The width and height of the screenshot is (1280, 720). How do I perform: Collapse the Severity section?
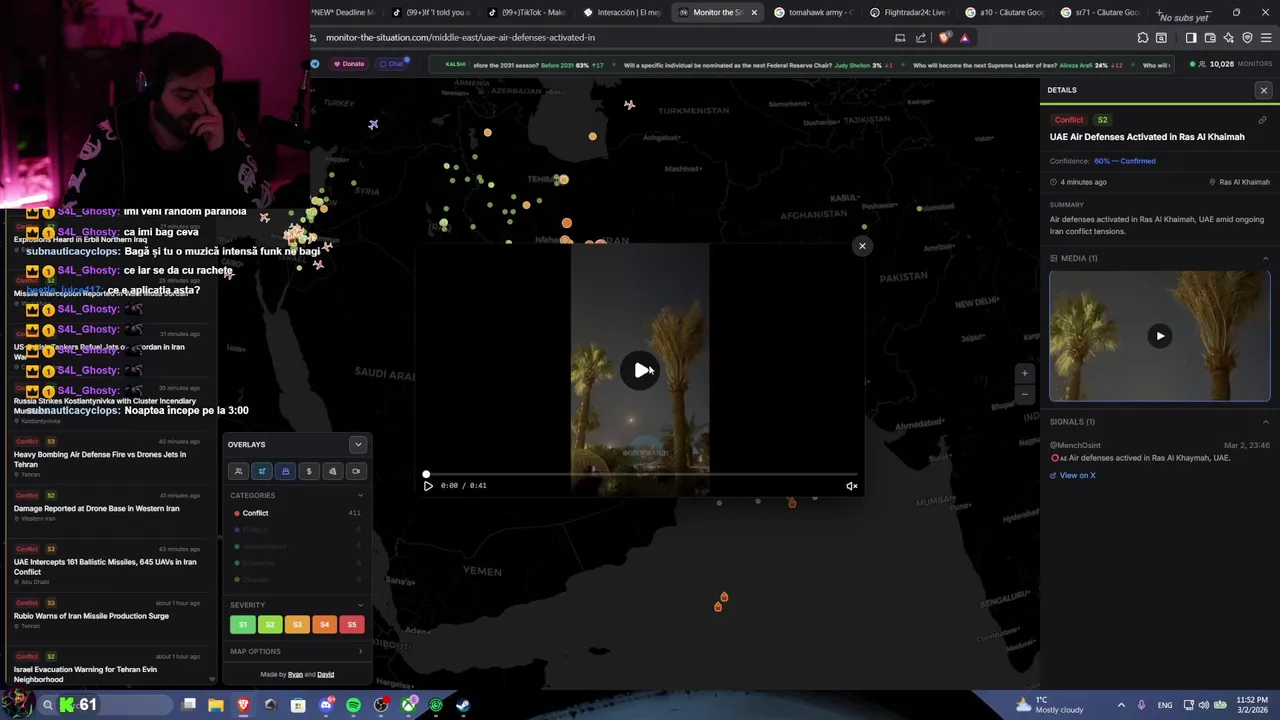click(360, 605)
